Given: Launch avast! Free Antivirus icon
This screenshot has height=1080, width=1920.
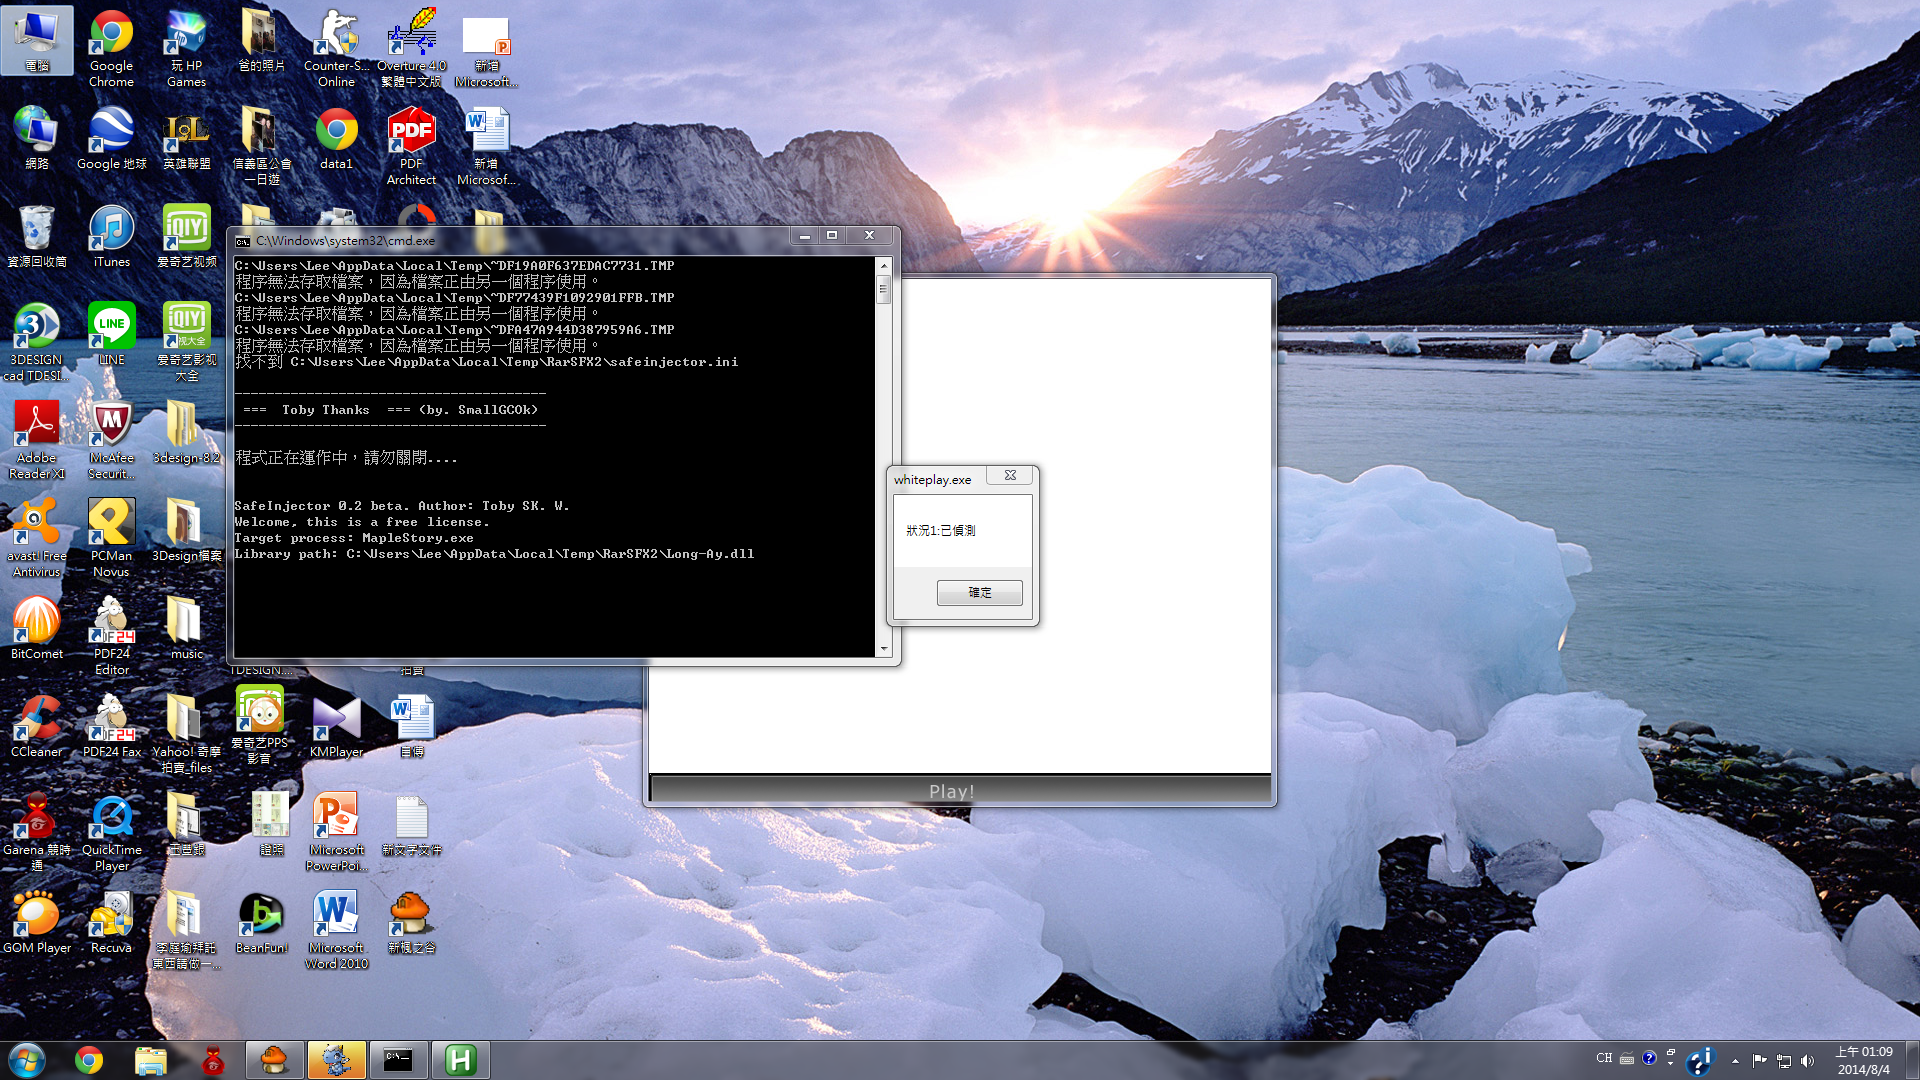Looking at the screenshot, I should coord(37,538).
